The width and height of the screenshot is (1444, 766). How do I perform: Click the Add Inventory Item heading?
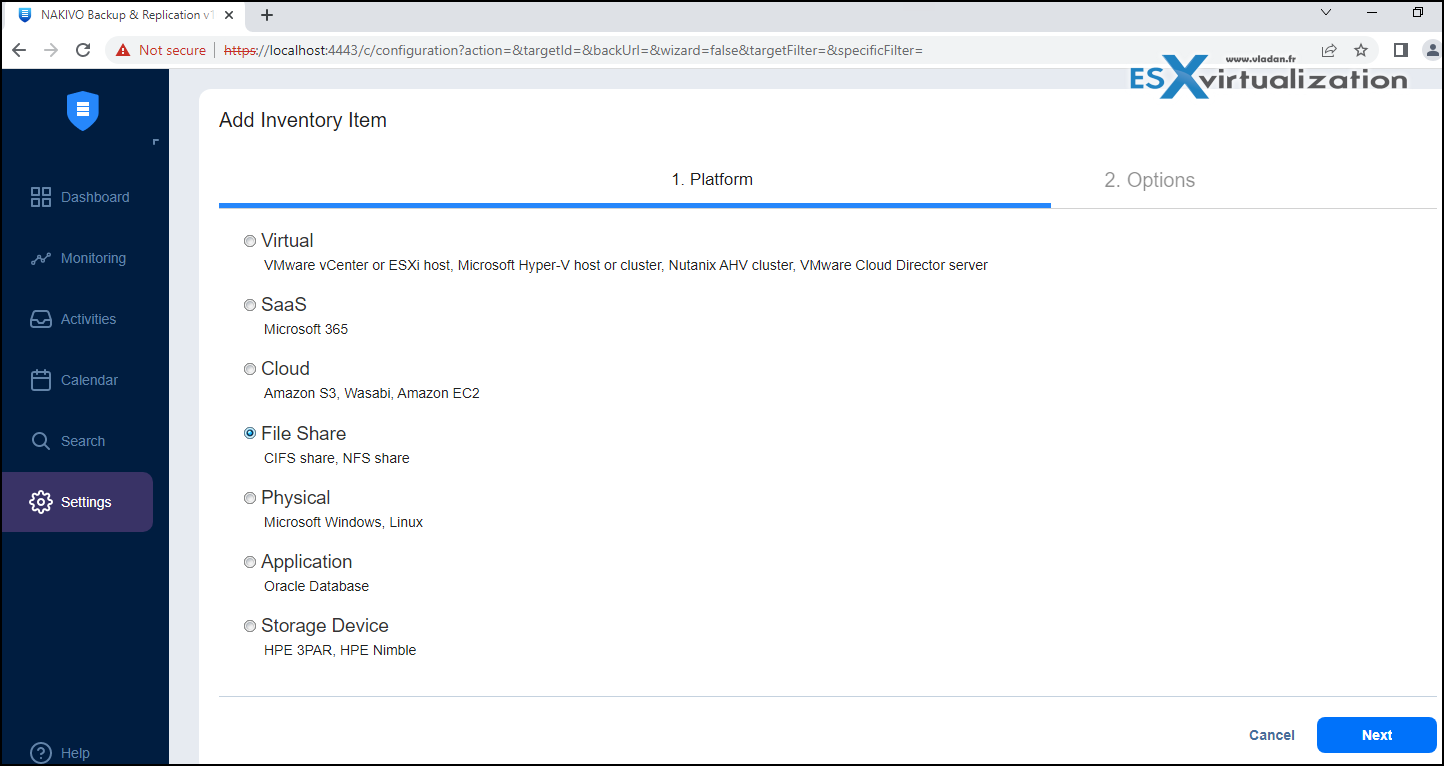[303, 120]
